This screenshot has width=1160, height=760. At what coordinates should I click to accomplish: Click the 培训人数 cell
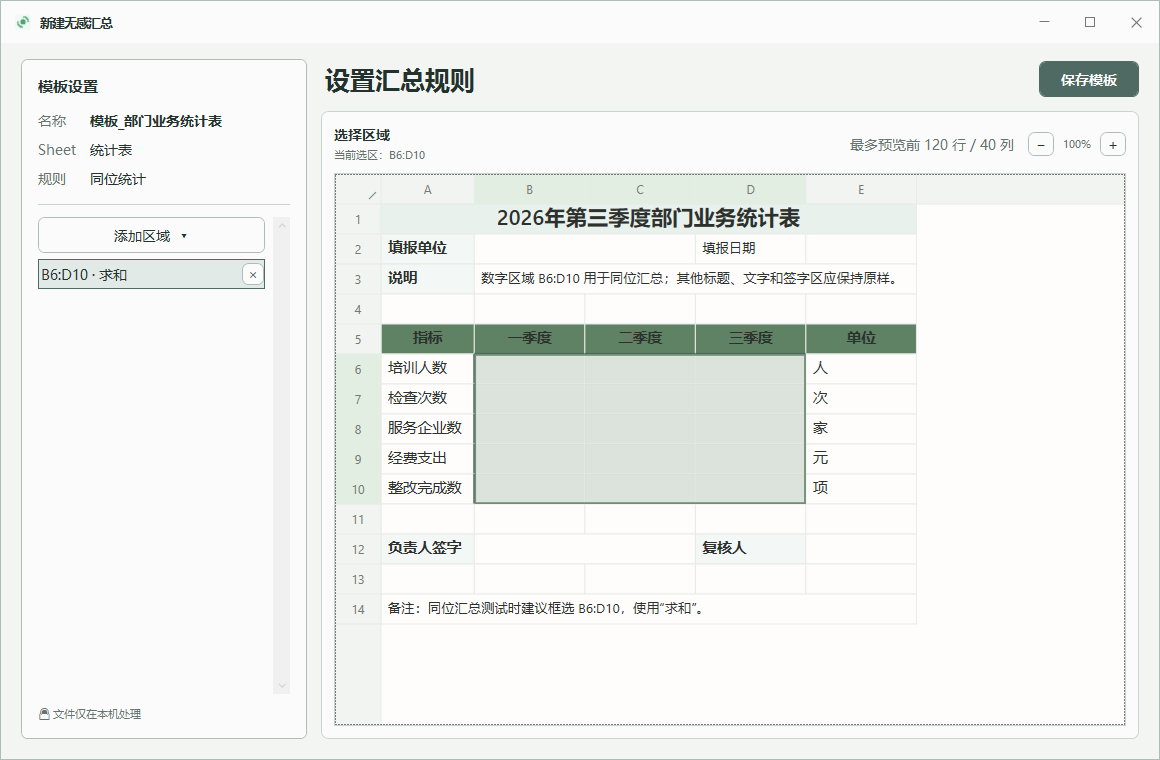pyautogui.click(x=428, y=369)
